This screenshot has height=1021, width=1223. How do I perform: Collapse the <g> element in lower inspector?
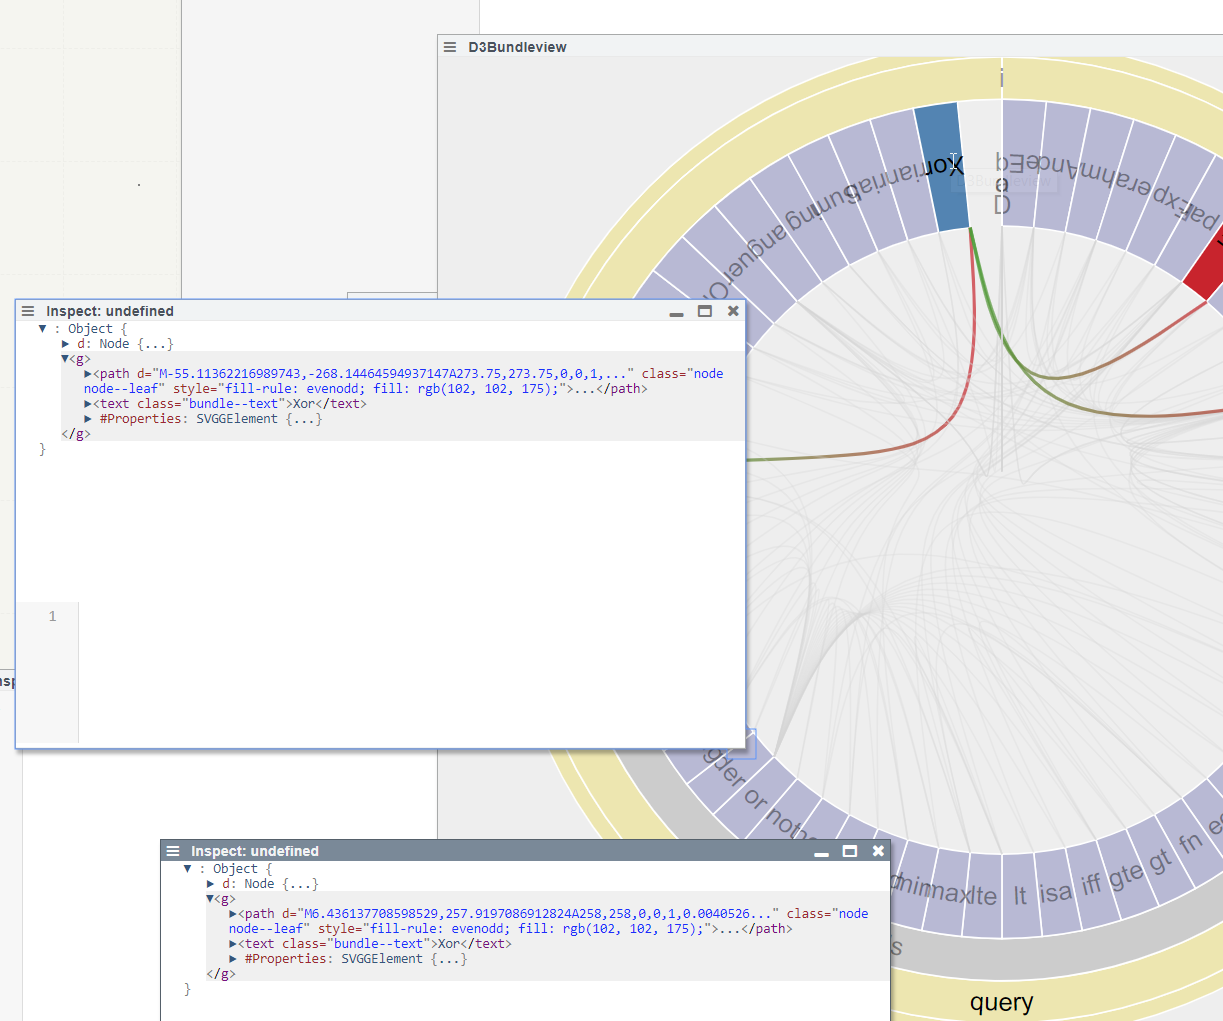coord(210,899)
